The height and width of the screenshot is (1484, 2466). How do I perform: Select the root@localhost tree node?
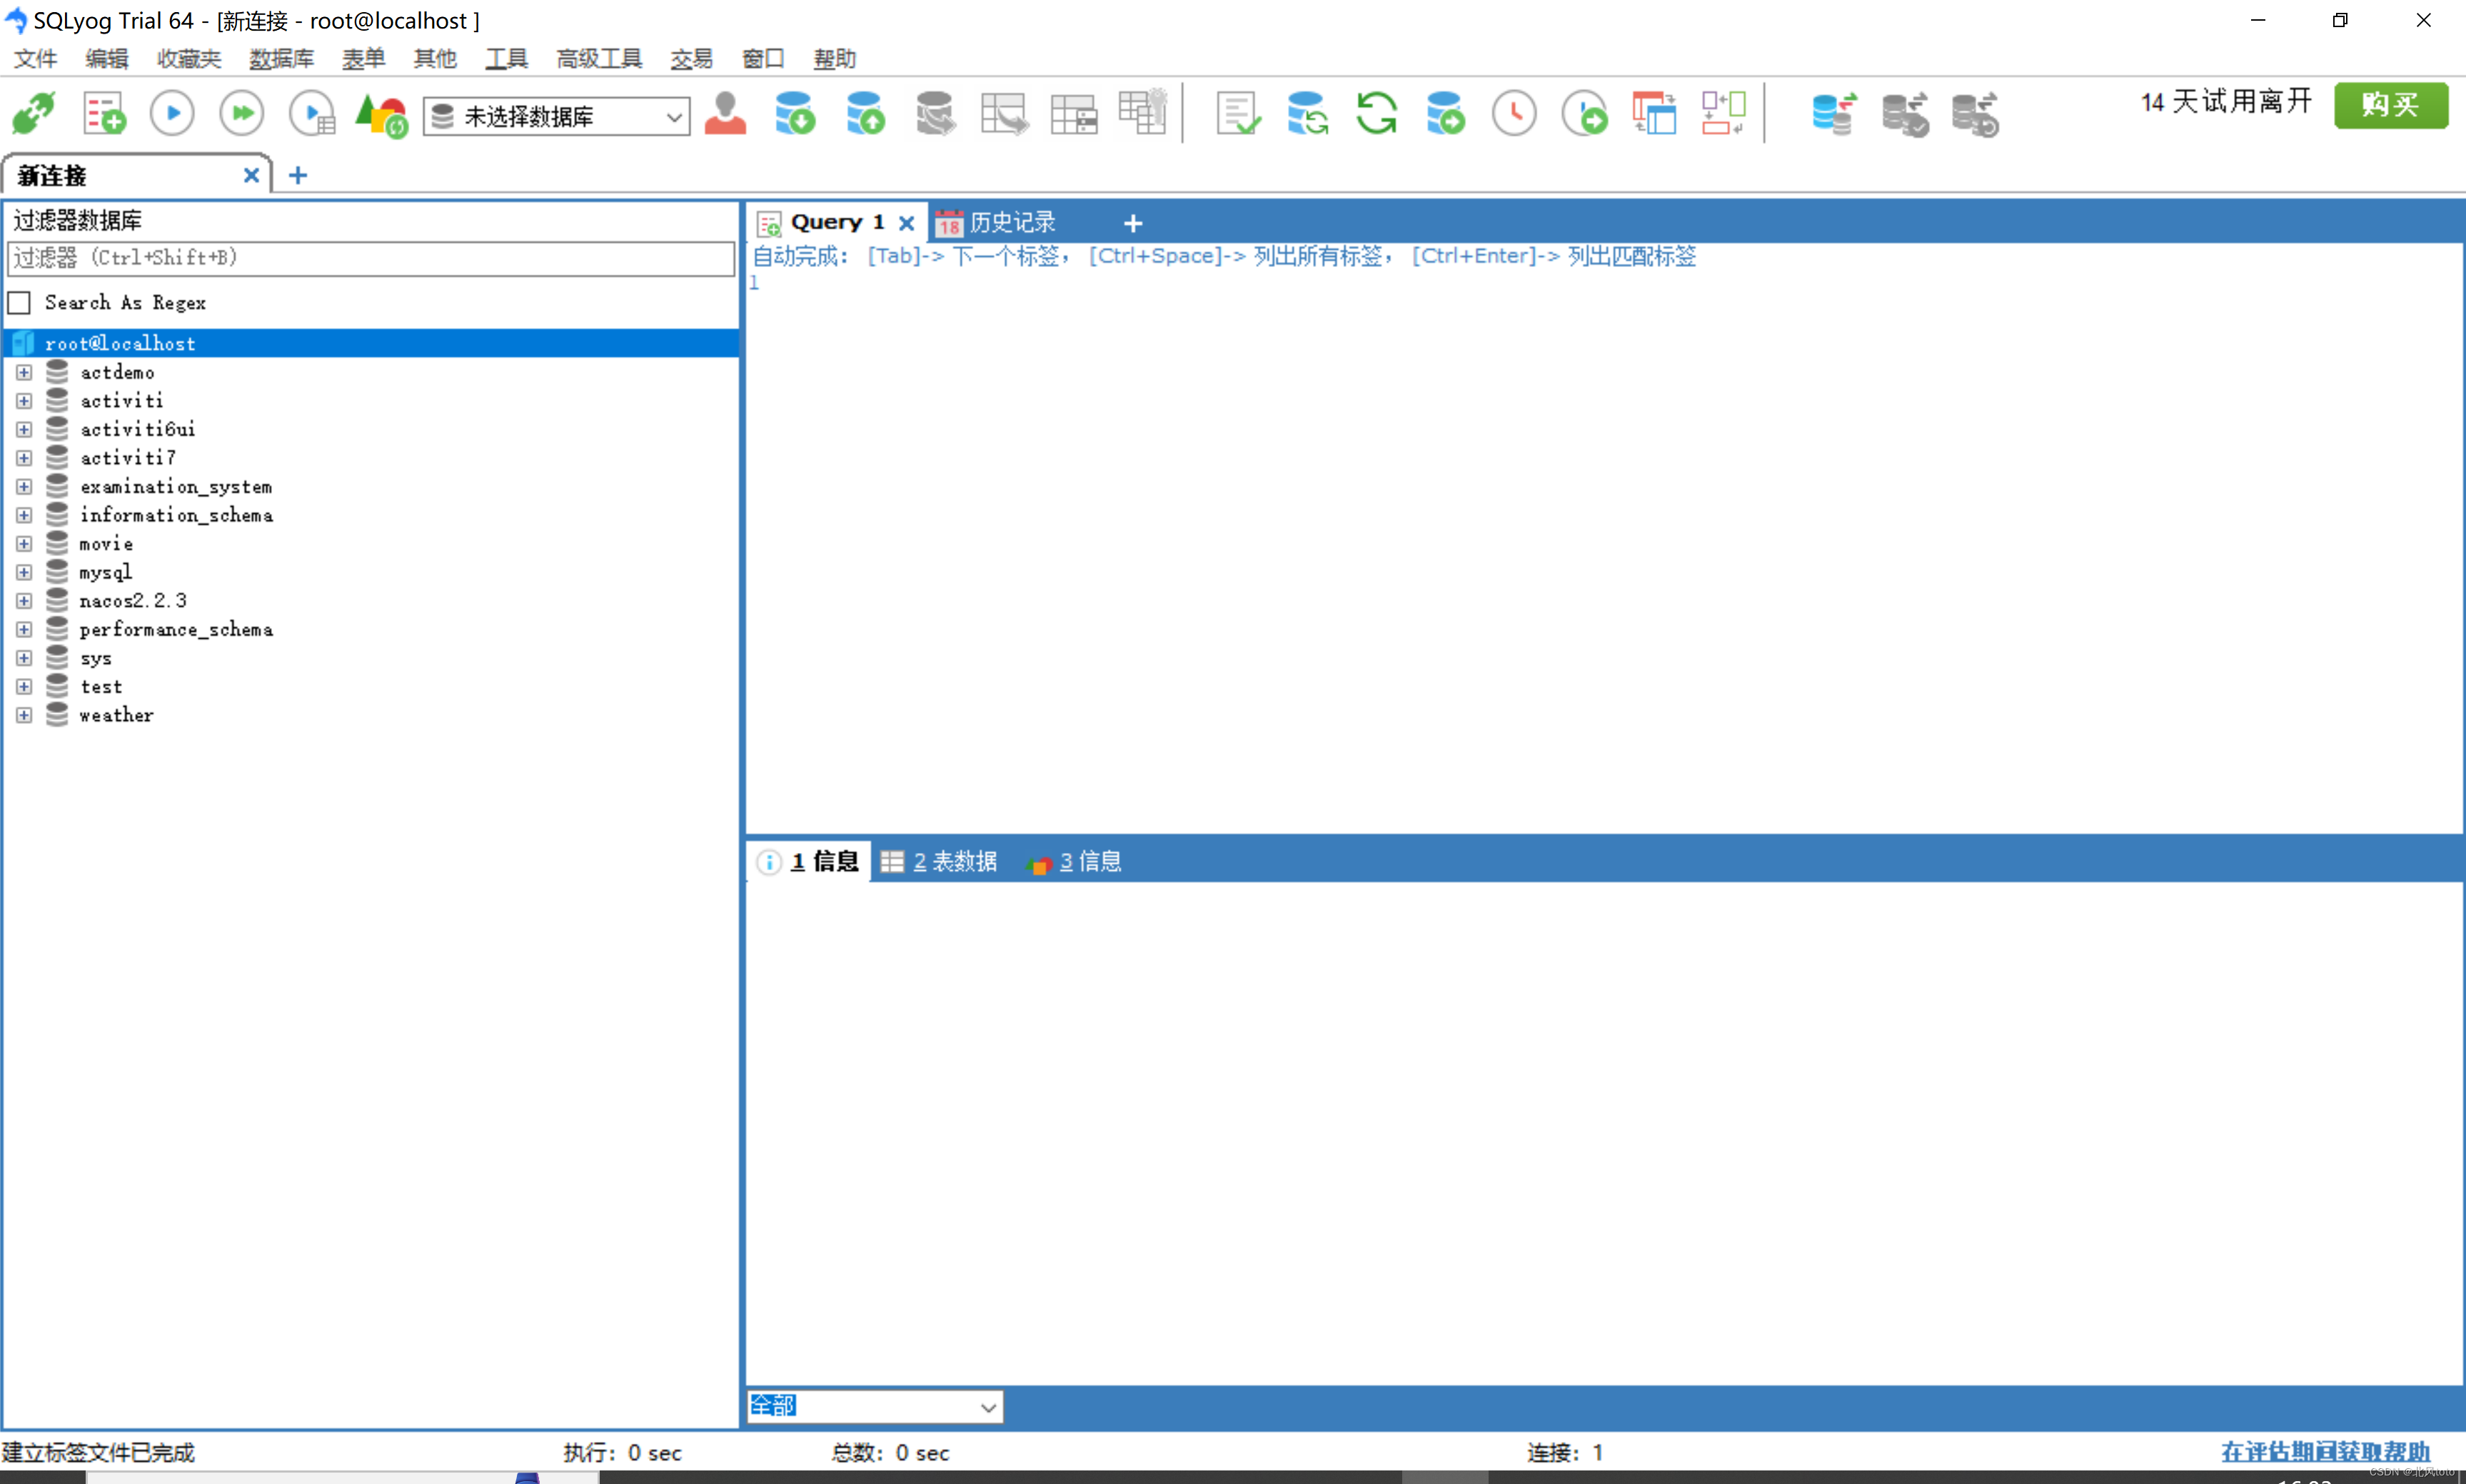(371, 343)
